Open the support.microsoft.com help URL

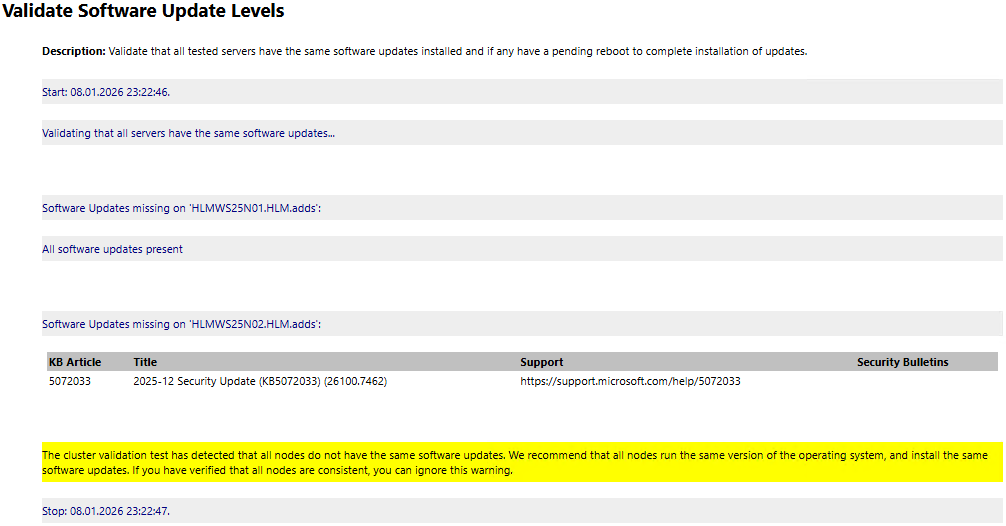point(630,381)
